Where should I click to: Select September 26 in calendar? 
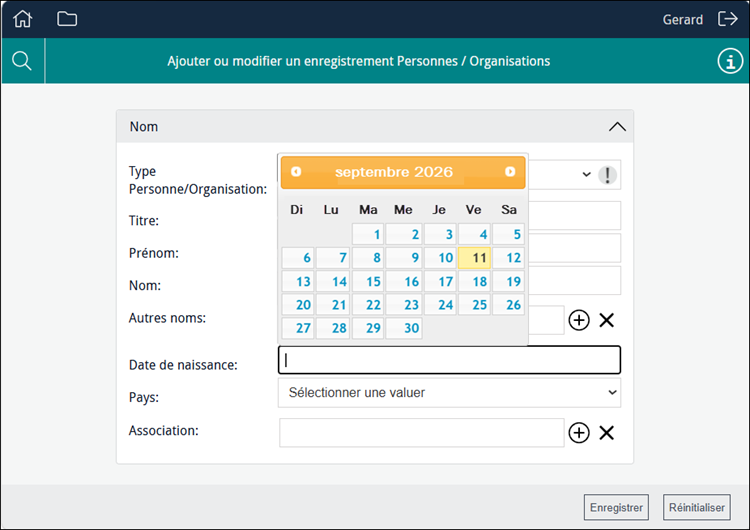point(508,305)
